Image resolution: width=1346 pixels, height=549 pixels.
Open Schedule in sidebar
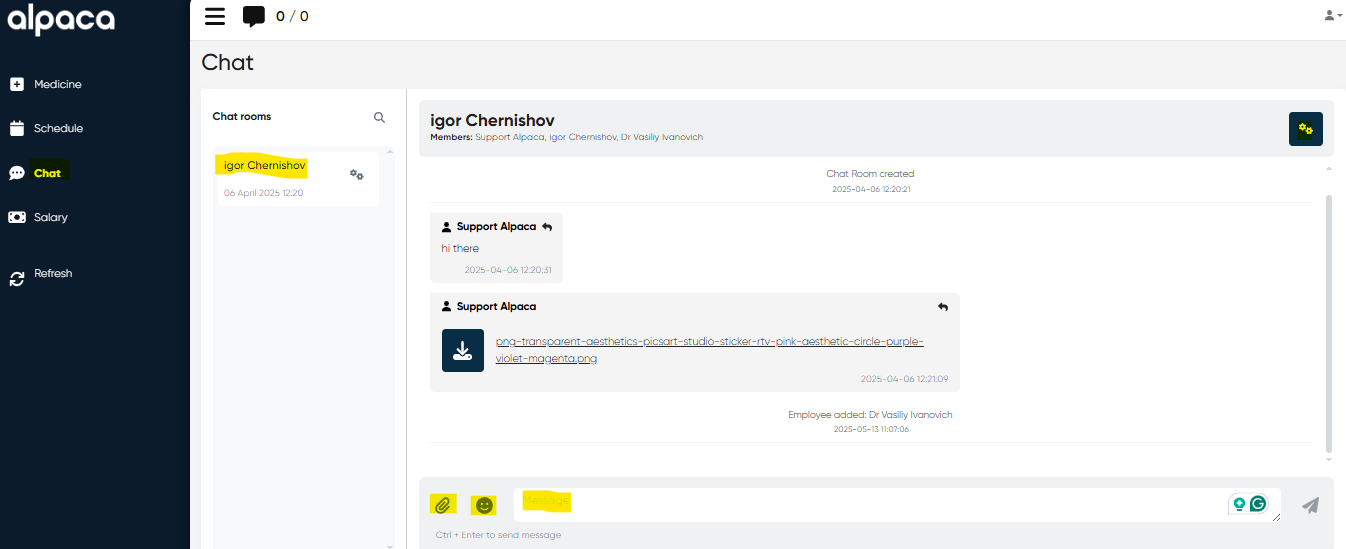58,129
